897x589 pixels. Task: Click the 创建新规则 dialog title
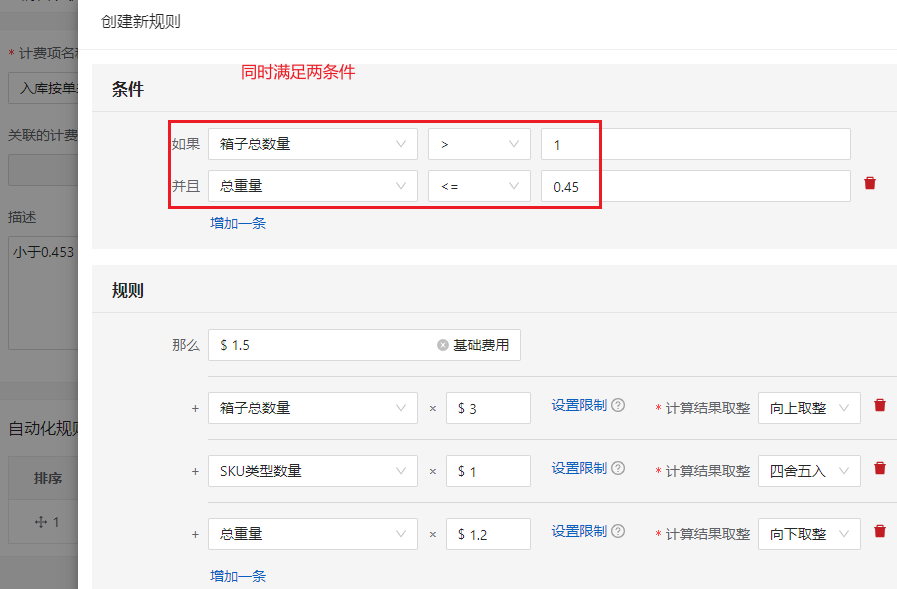[x=141, y=22]
